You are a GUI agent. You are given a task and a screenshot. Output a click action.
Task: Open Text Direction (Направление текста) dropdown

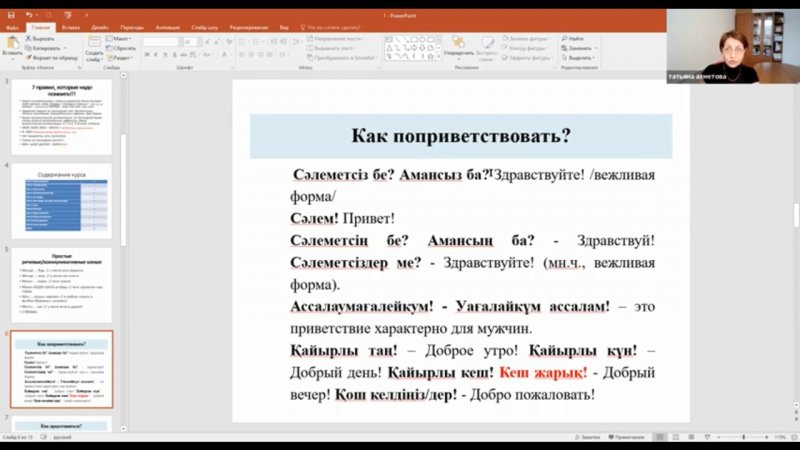[x=335, y=39]
